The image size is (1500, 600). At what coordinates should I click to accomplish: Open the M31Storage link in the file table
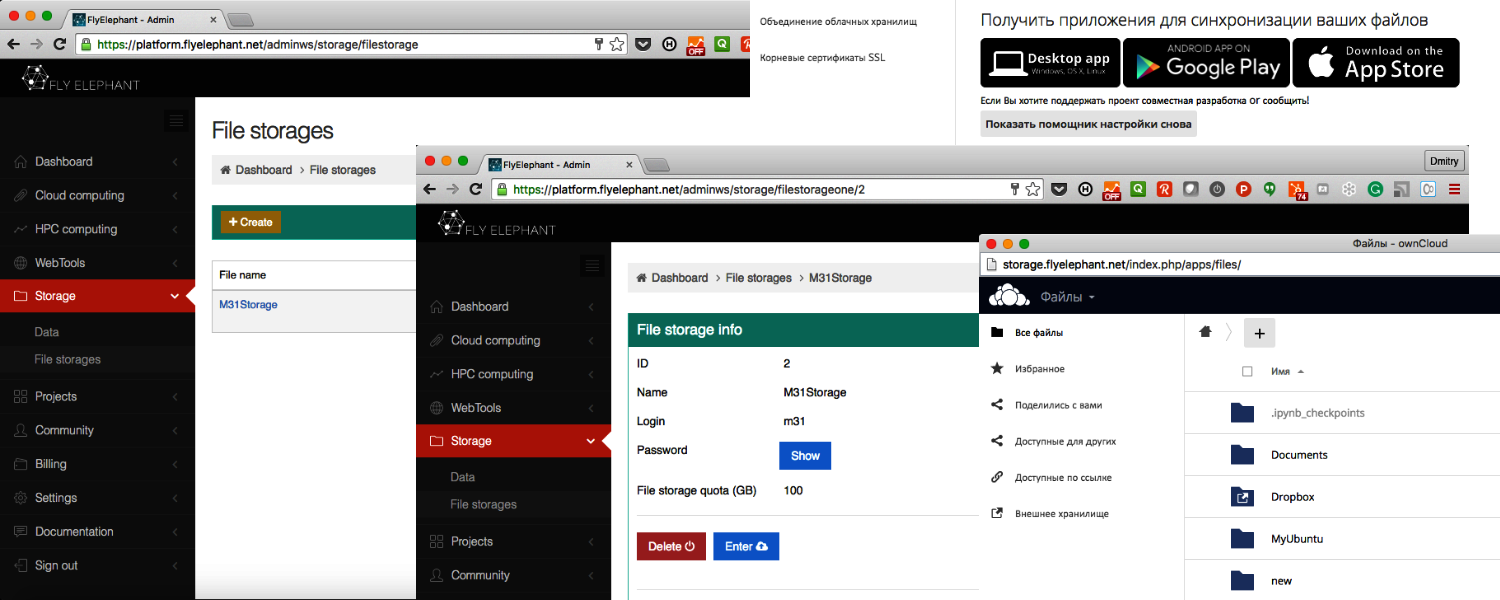(x=248, y=305)
